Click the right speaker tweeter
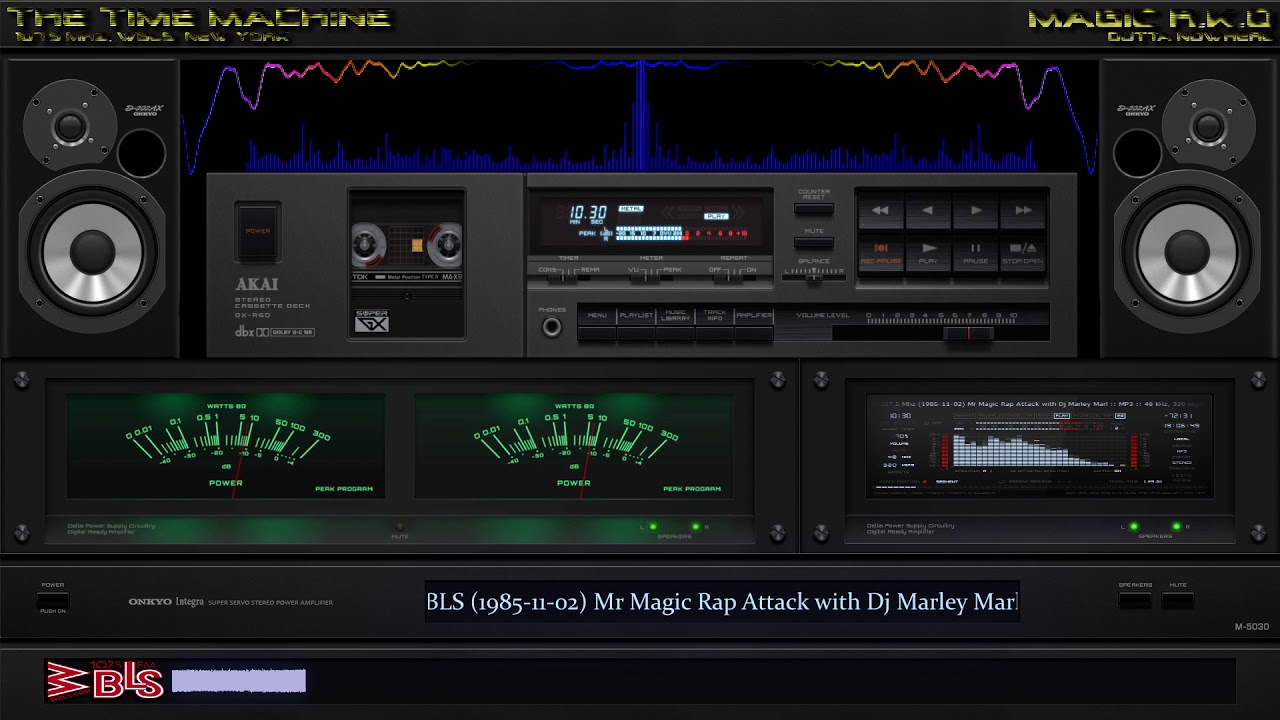This screenshot has width=1280, height=720. tap(1209, 125)
